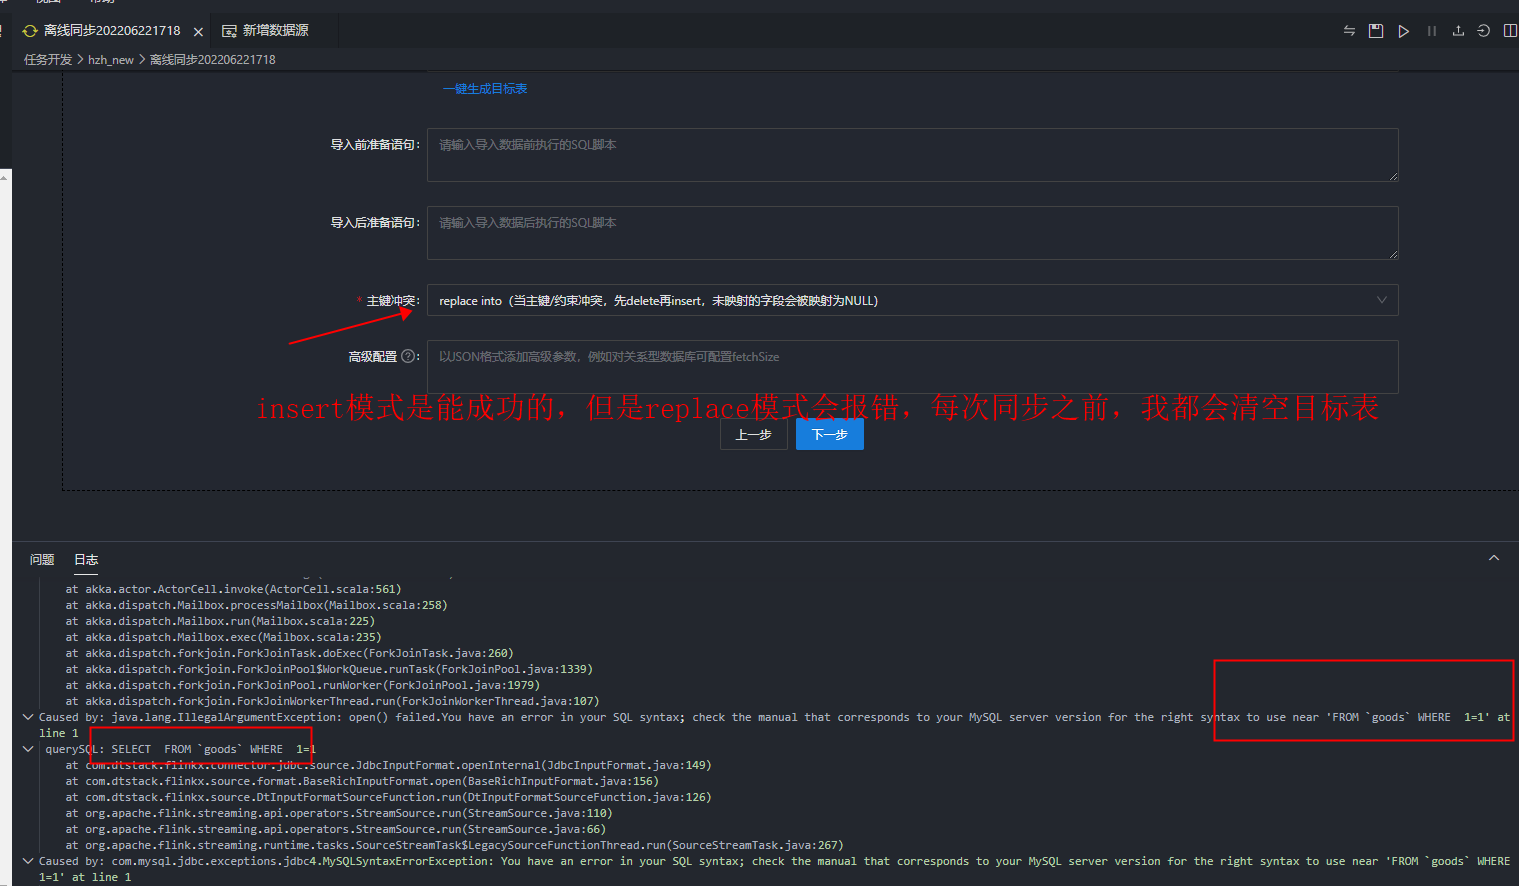Open the help tooltip beside 高级配置

[x=410, y=355]
